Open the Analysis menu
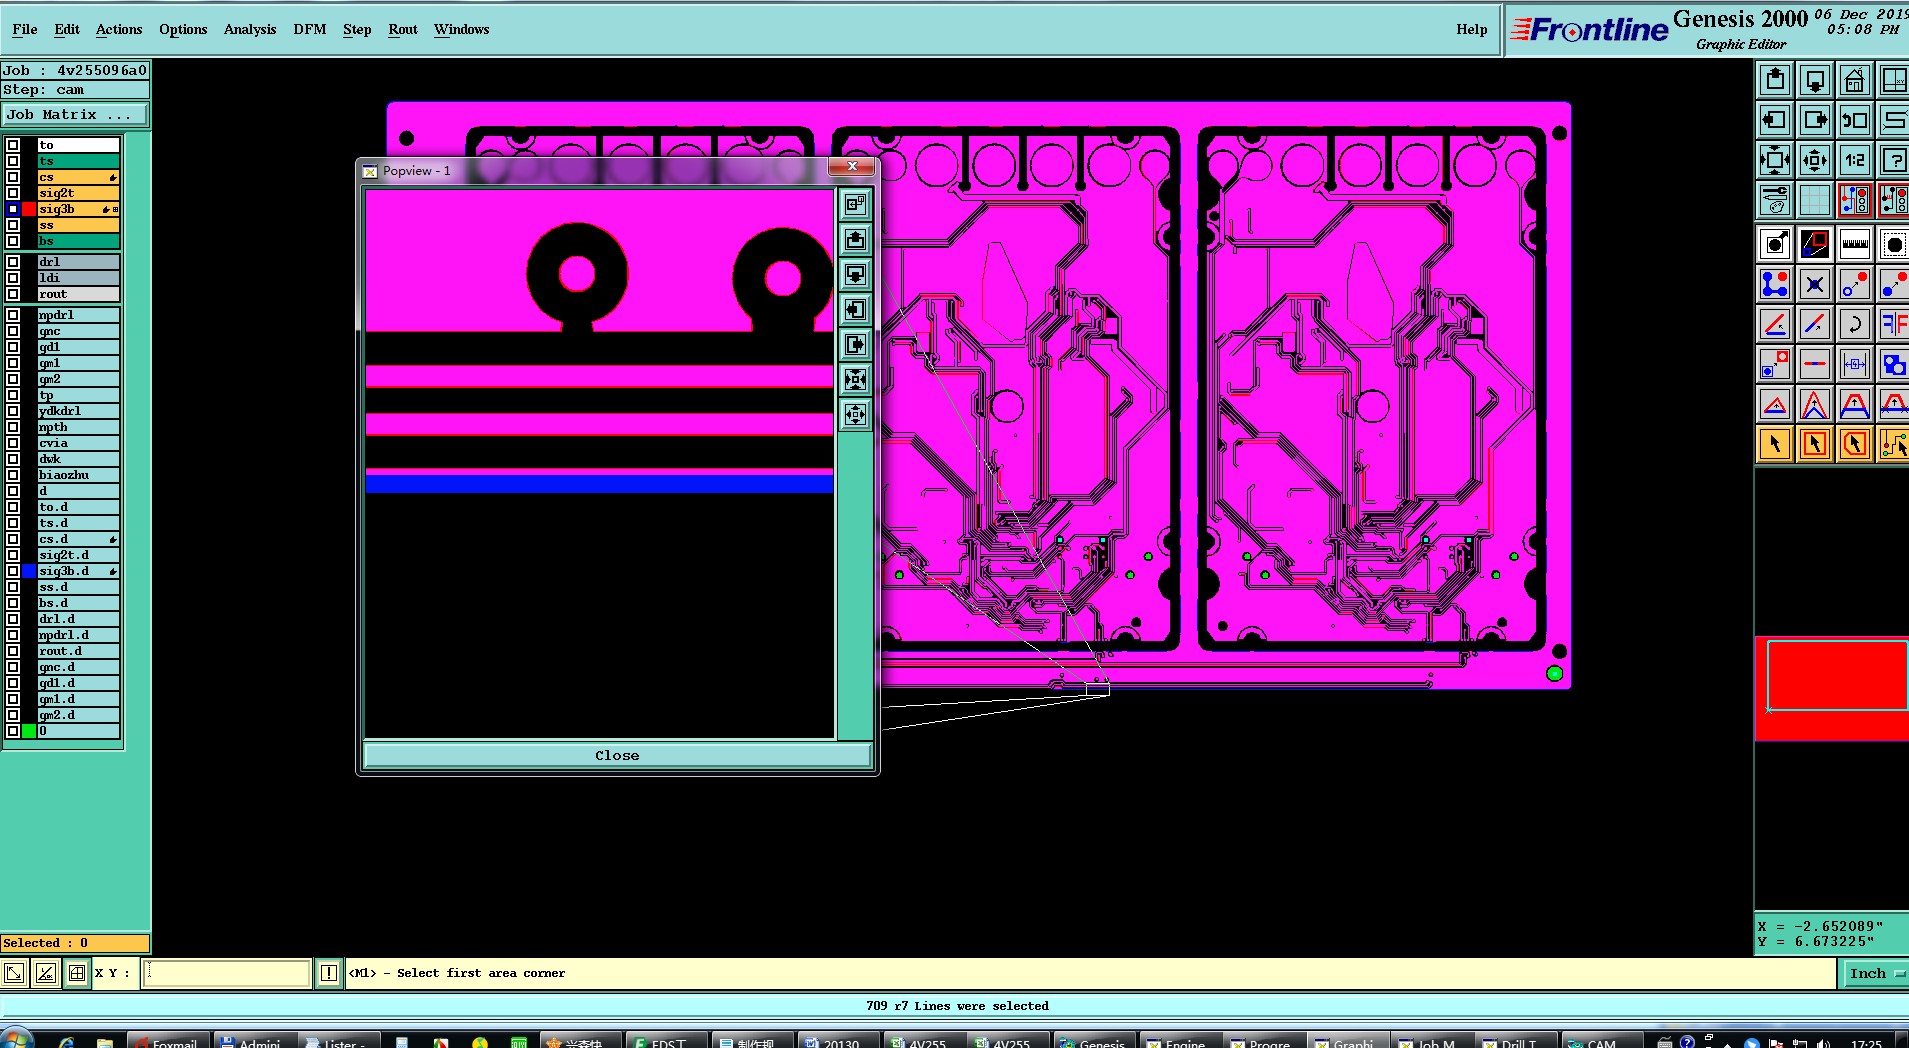Screen dimensions: 1909x1048 pos(250,29)
